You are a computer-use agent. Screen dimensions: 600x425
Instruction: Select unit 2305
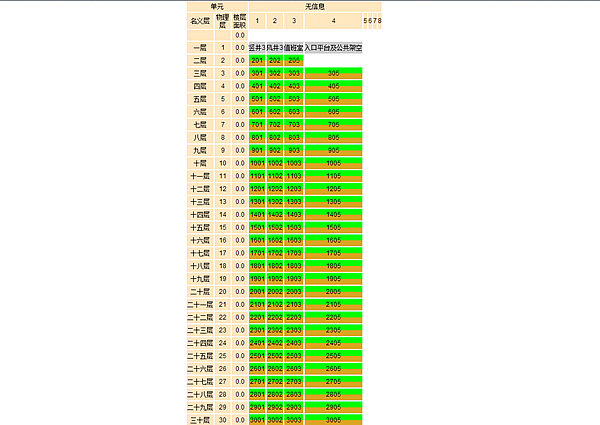[333, 330]
